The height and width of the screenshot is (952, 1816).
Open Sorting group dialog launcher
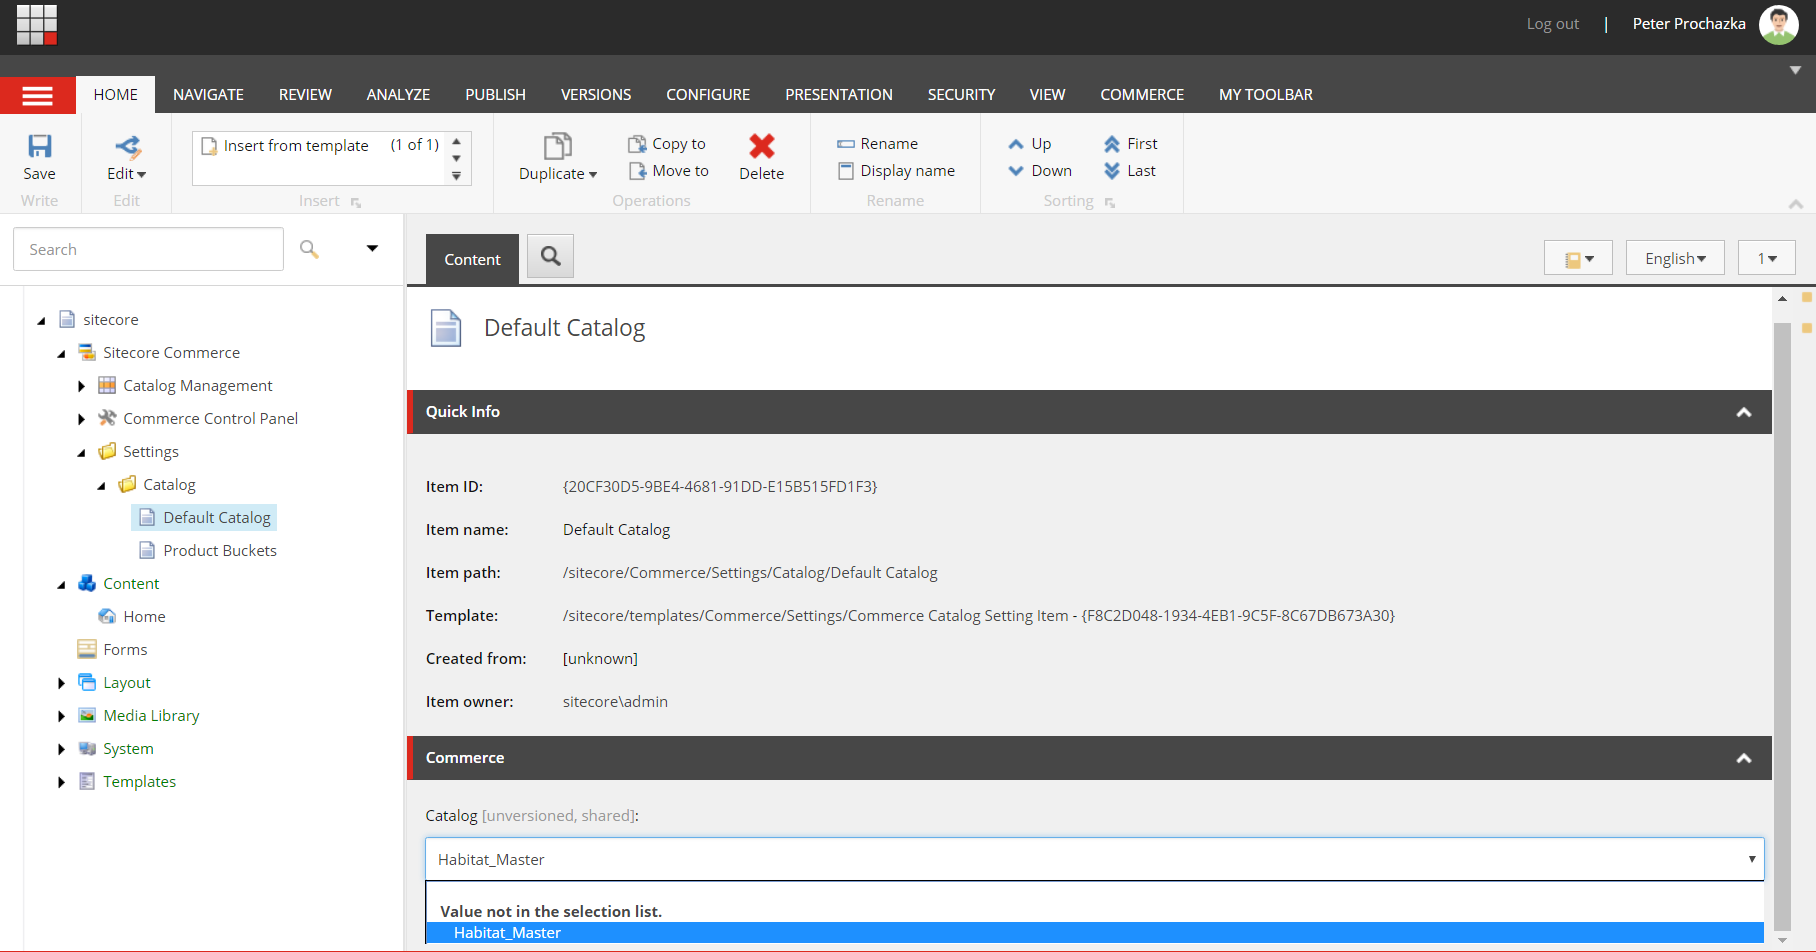1110,203
